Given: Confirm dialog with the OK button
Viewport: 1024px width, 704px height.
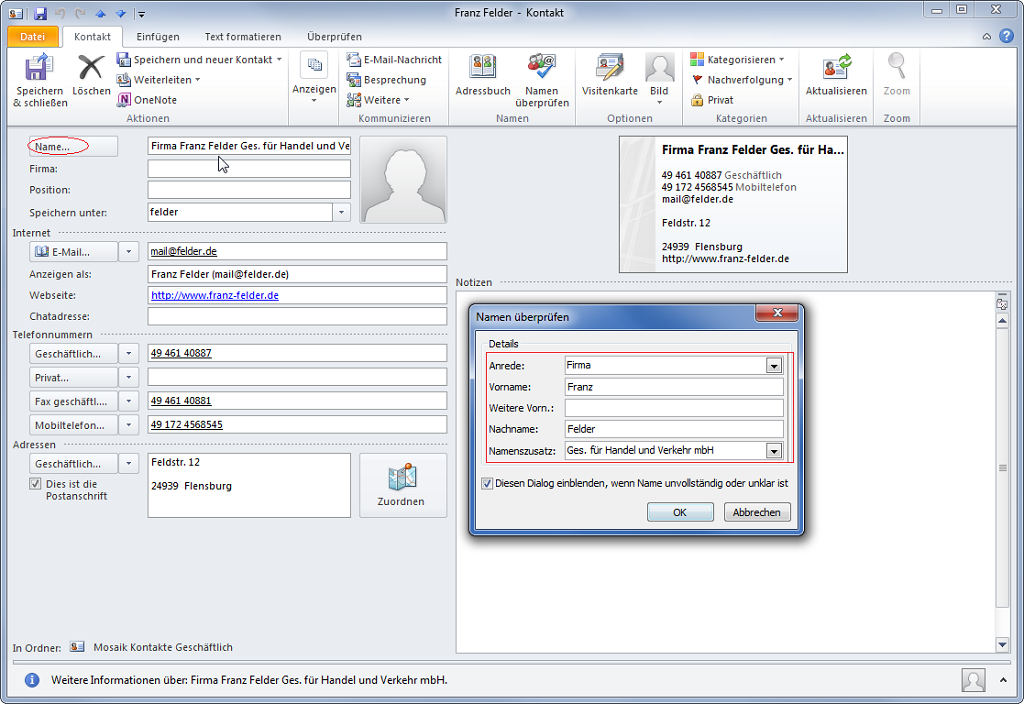Looking at the screenshot, I should point(679,512).
